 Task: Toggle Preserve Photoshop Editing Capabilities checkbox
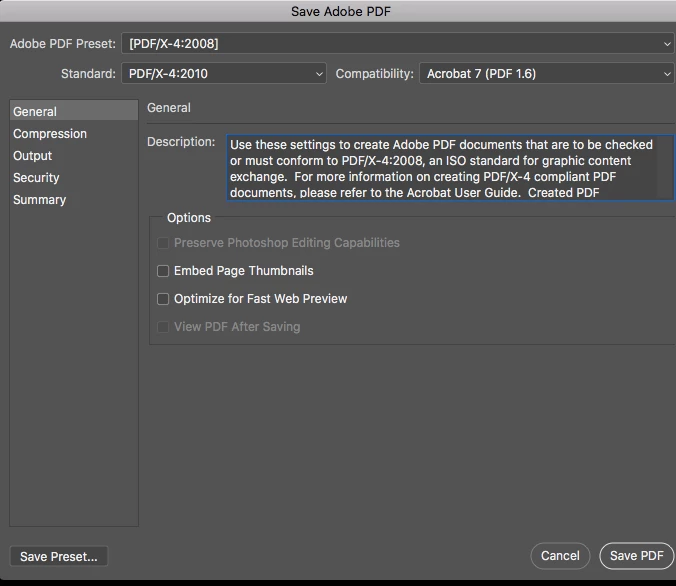click(x=163, y=243)
